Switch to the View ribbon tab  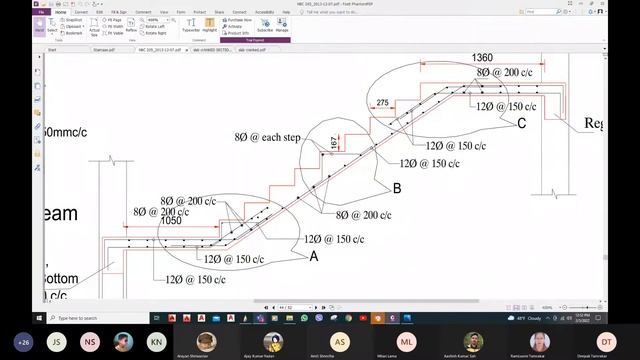pyautogui.click(x=164, y=12)
